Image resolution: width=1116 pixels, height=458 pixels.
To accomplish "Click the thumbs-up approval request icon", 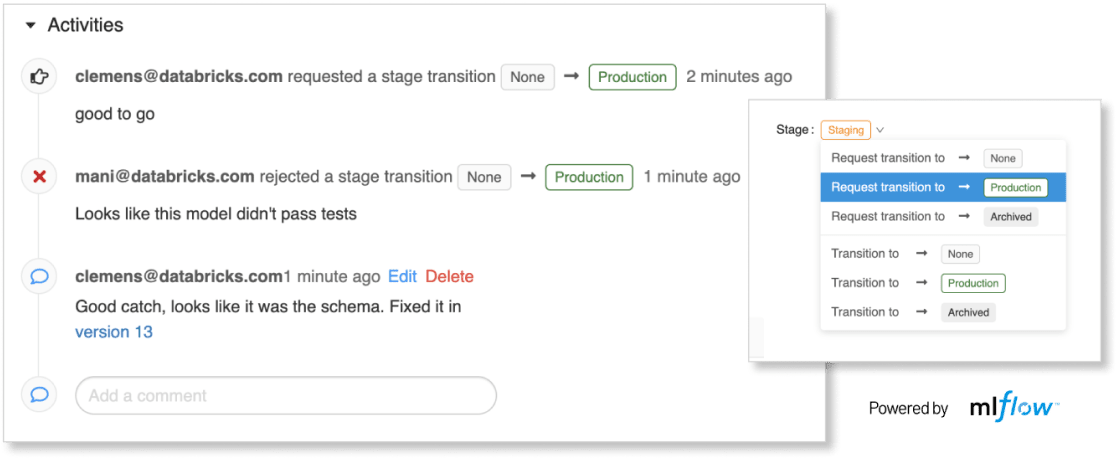I will 40,77.
